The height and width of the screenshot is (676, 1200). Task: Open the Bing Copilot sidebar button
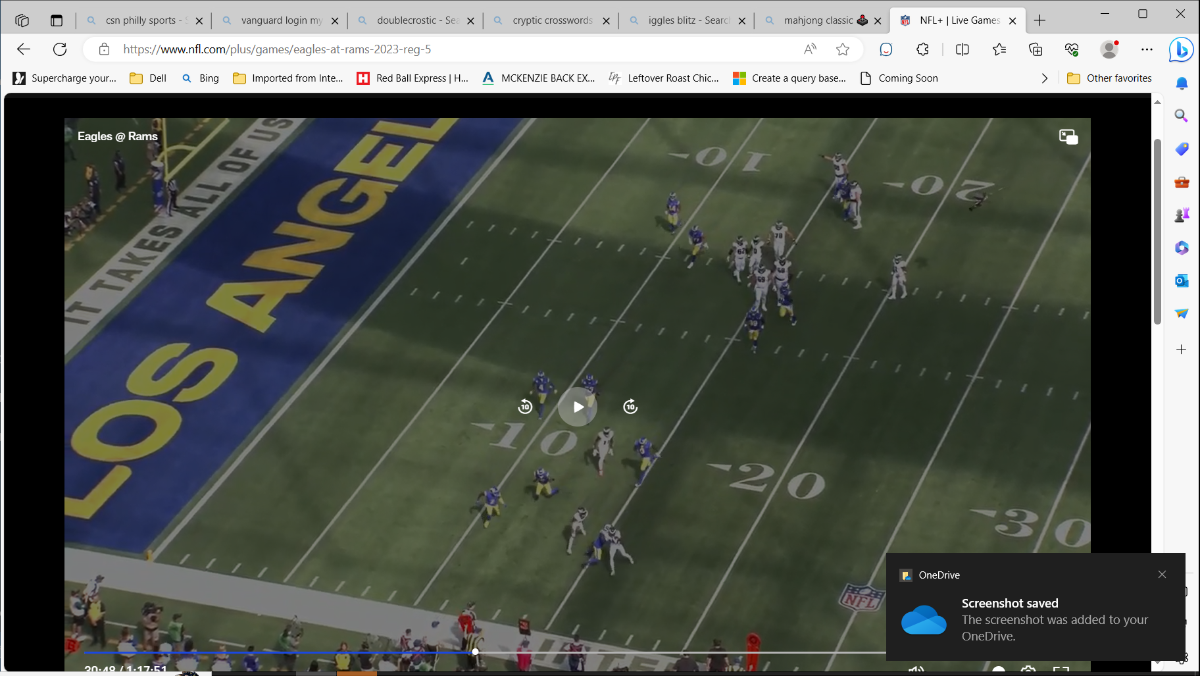(x=1181, y=49)
